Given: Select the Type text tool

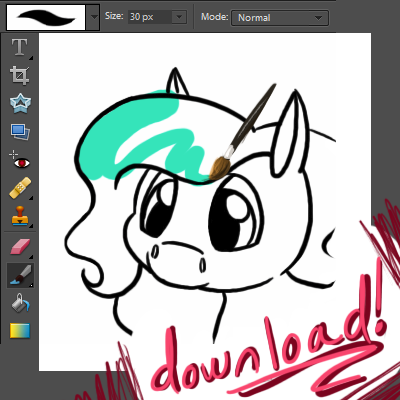Looking at the screenshot, I should coord(20,47).
